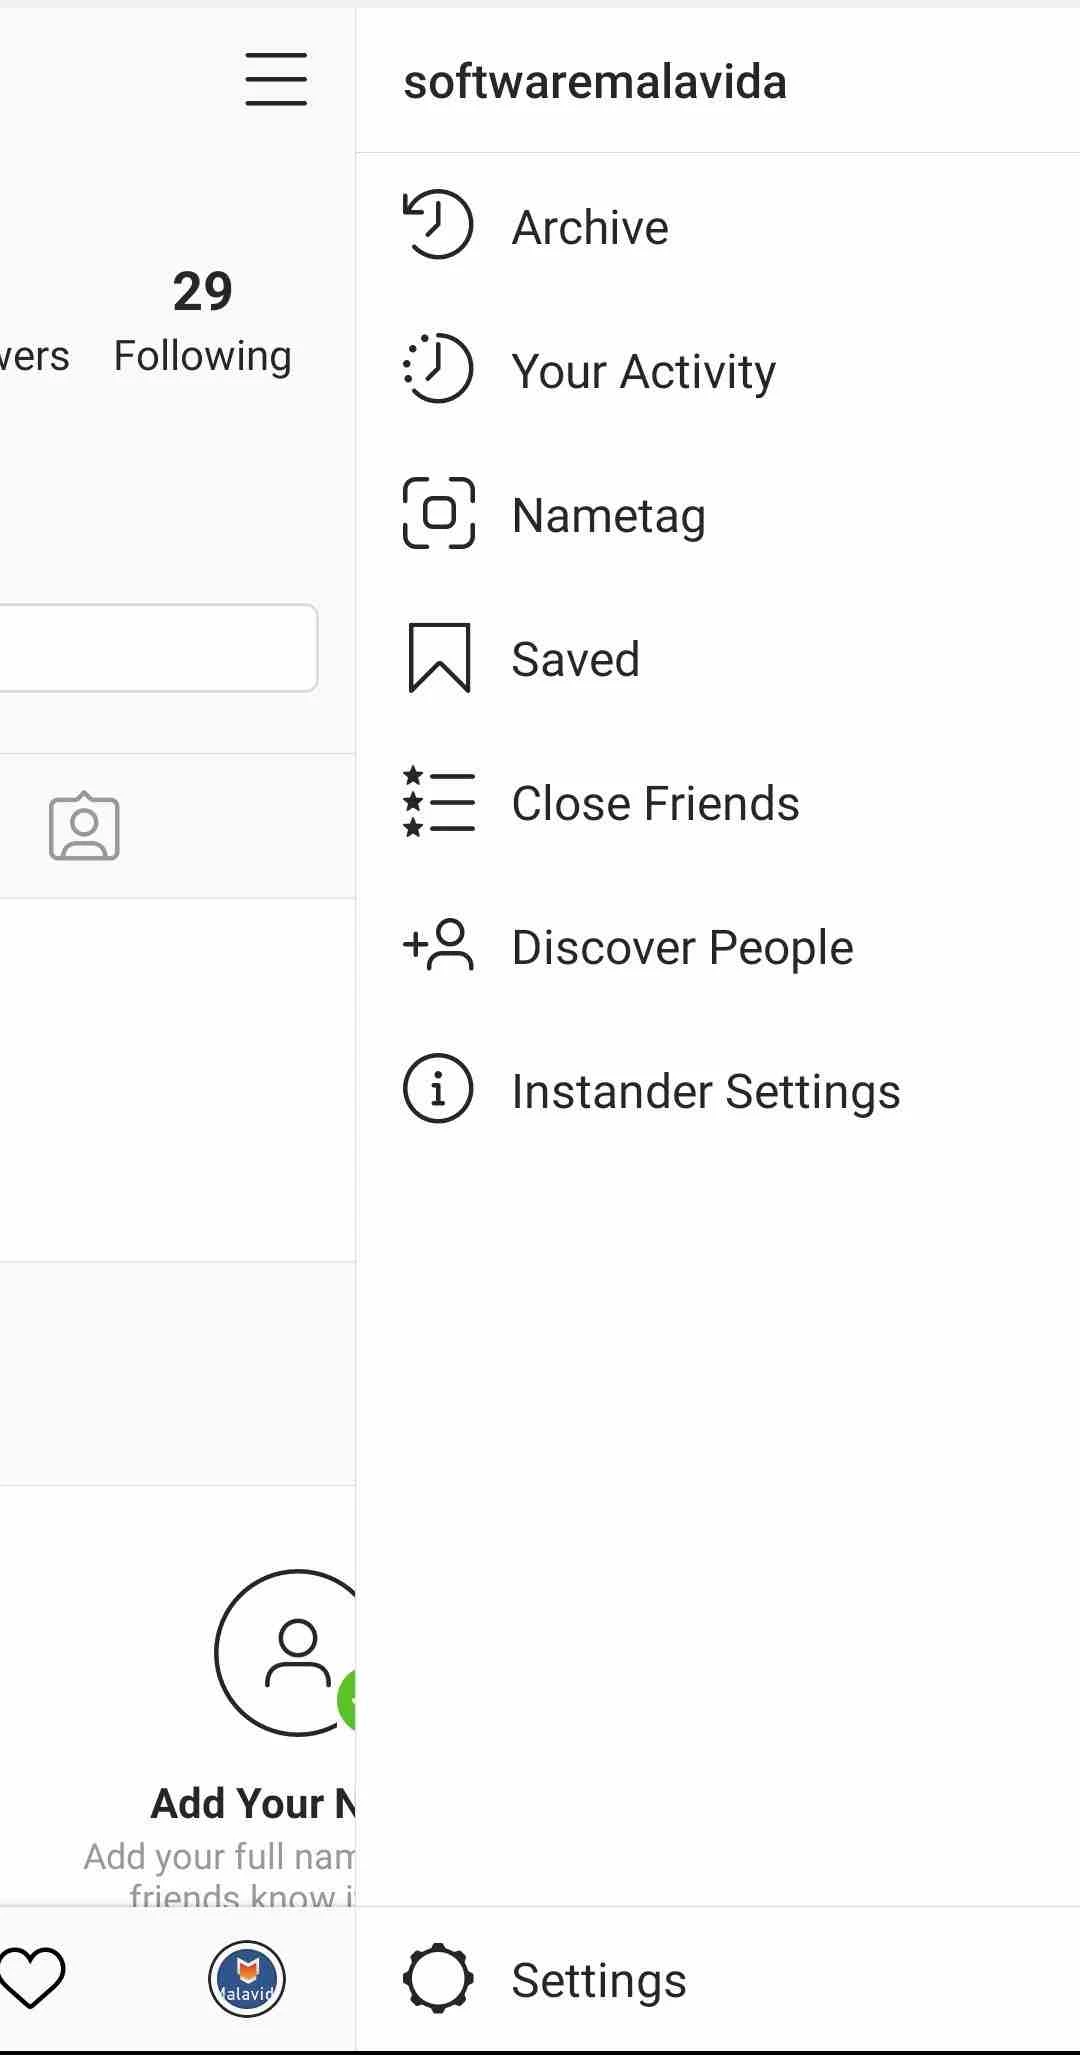Image resolution: width=1080 pixels, height=2055 pixels.
Task: Open the 29 Following count
Action: 202,320
